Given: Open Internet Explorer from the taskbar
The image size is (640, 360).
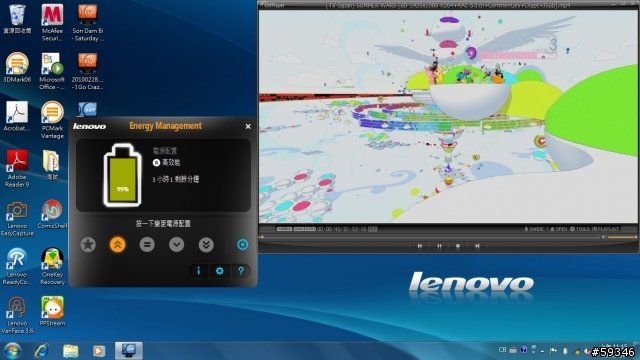Looking at the screenshot, I should click(x=42, y=351).
